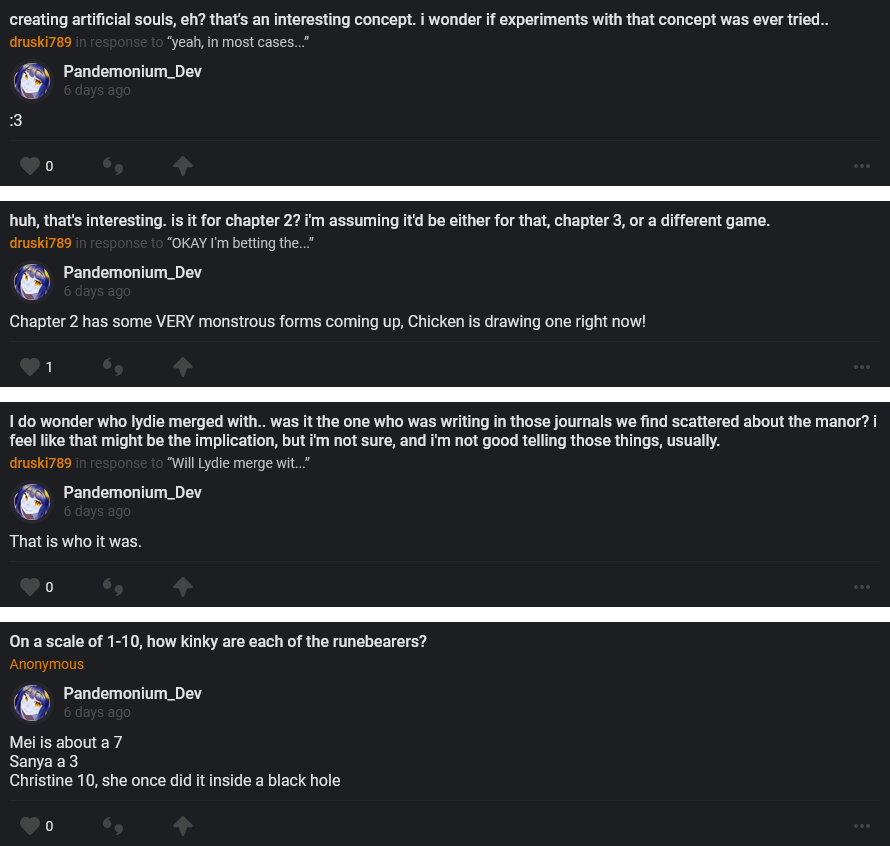Expand options menu on runebearers answer
This screenshot has height=846, width=890.
(862, 826)
